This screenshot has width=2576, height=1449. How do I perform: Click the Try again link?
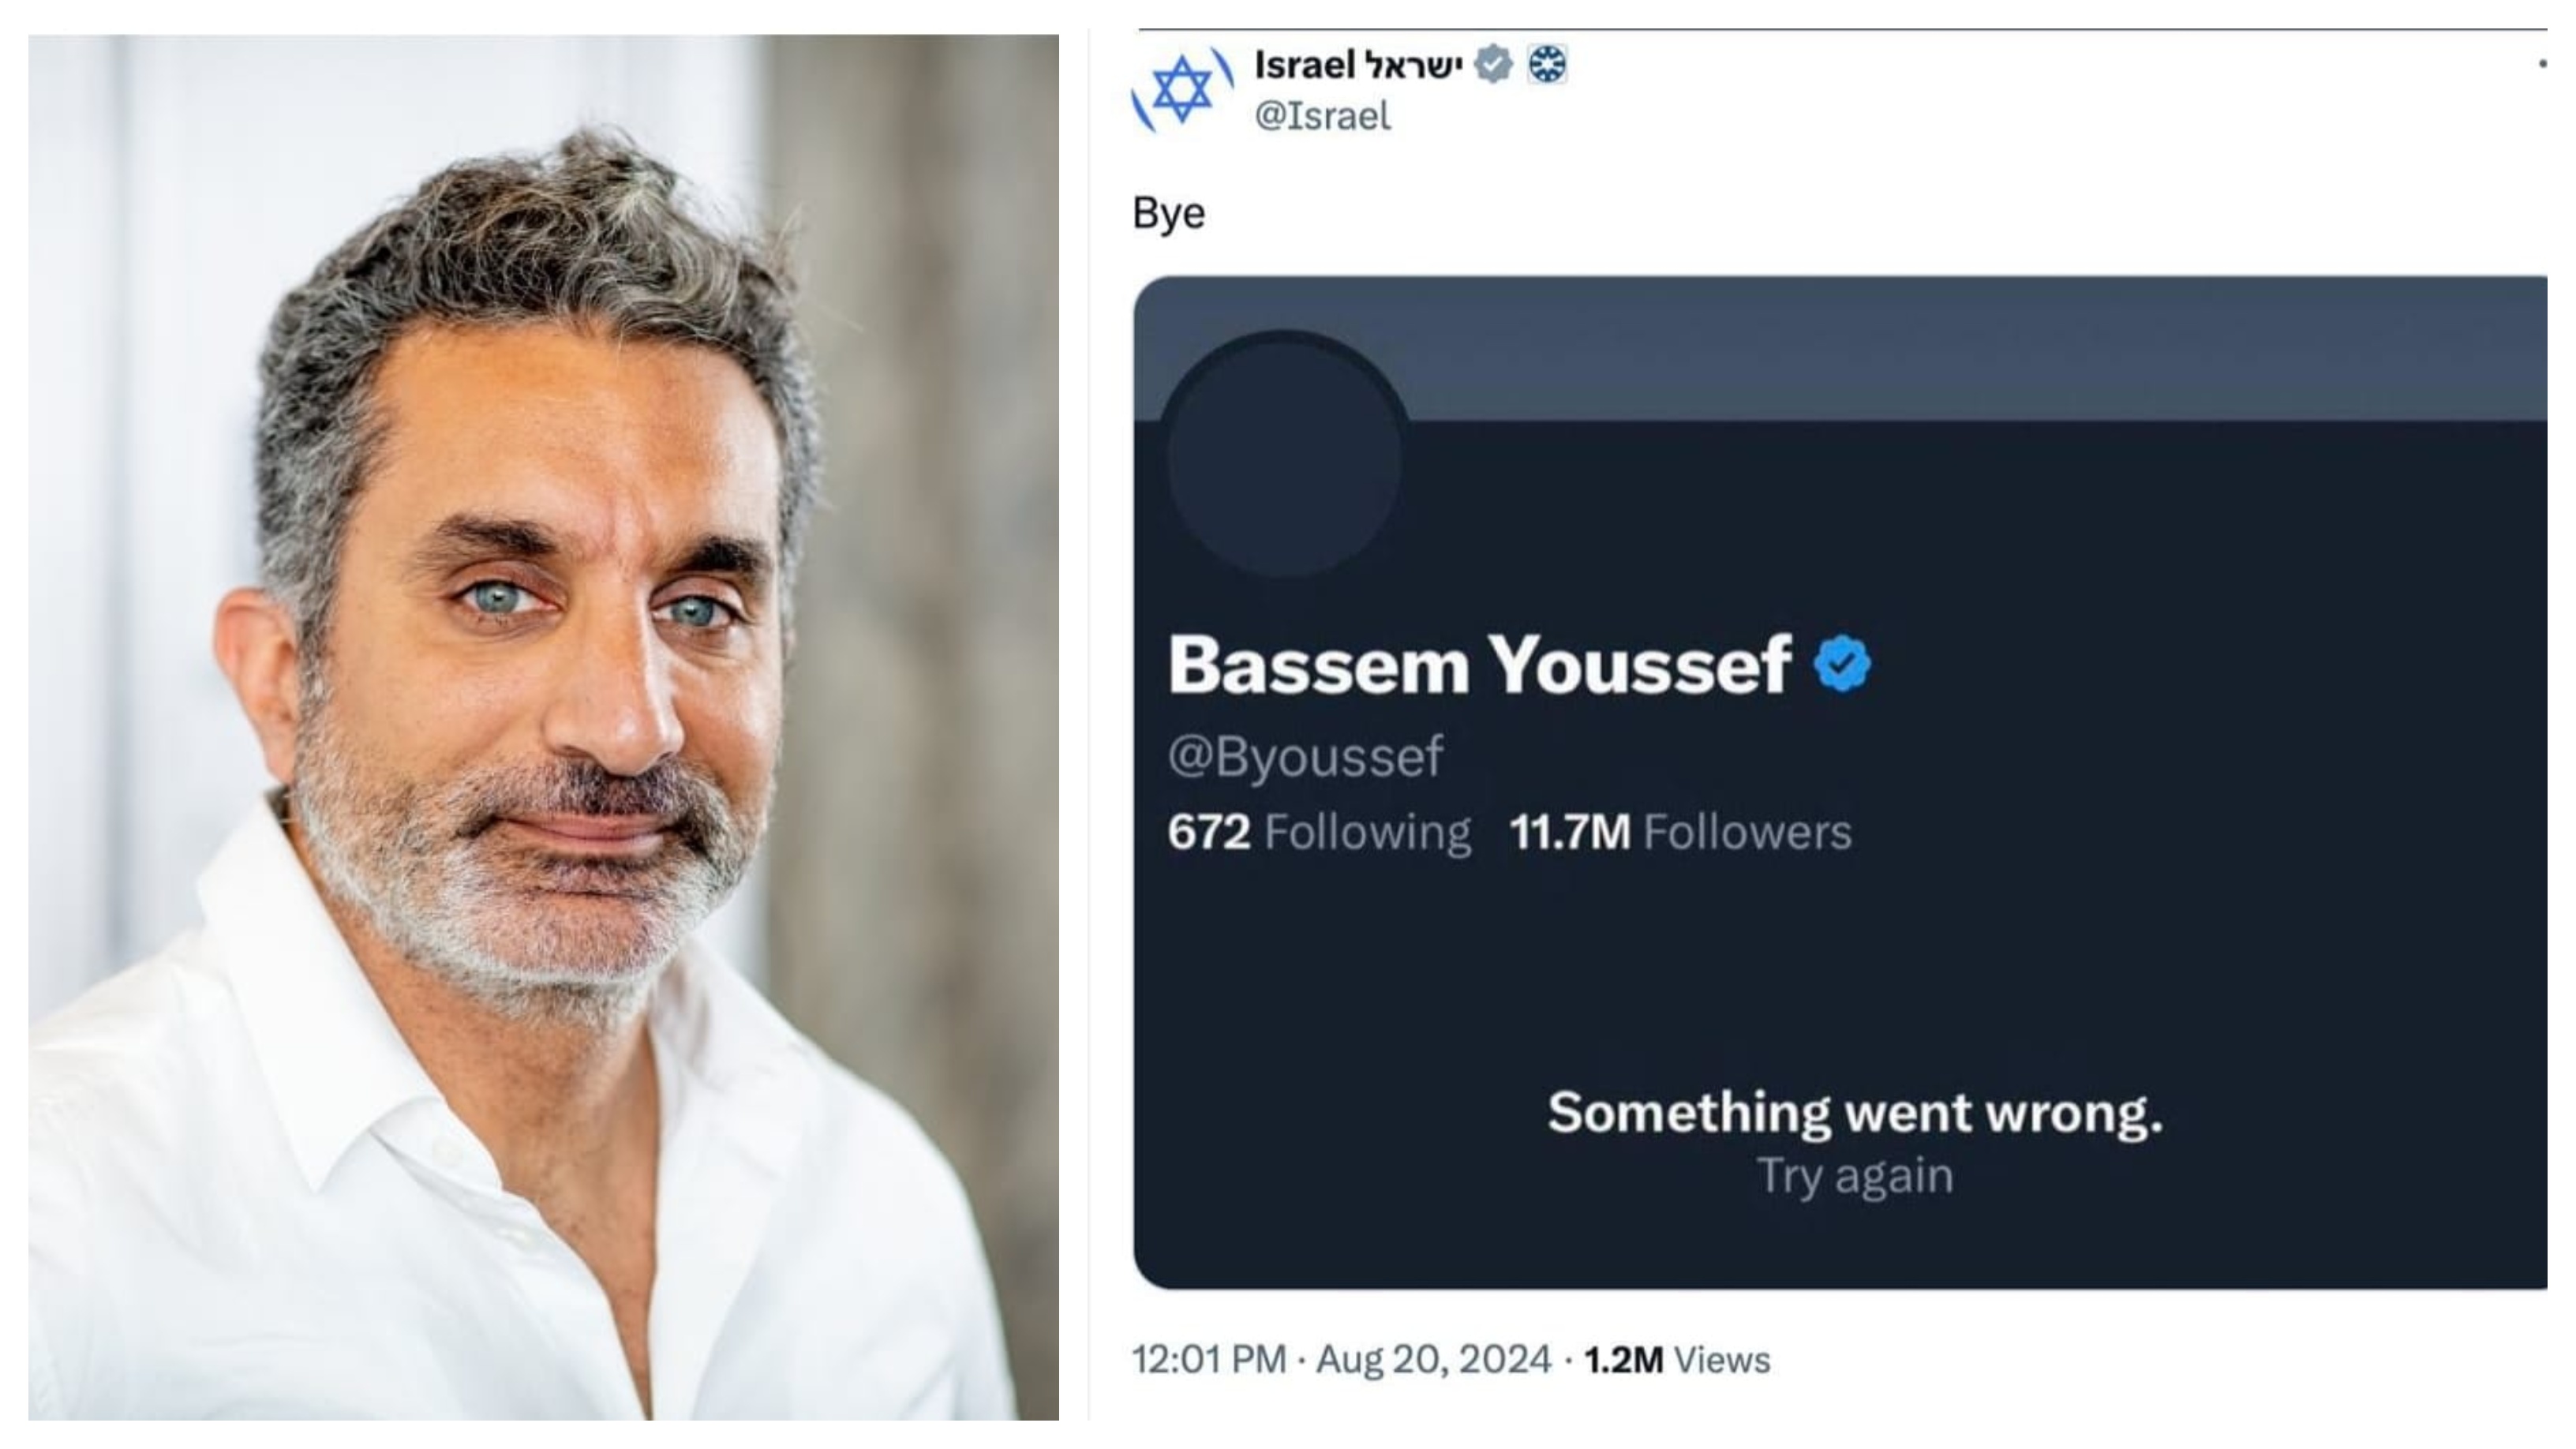coord(1855,1176)
